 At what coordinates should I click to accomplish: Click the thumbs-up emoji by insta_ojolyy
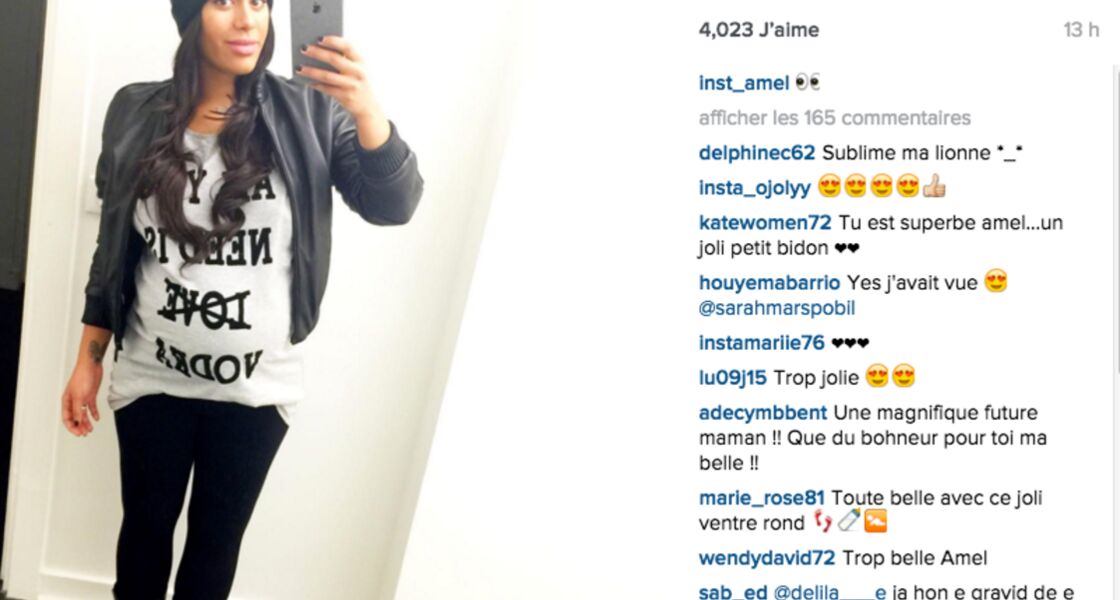click(x=934, y=187)
